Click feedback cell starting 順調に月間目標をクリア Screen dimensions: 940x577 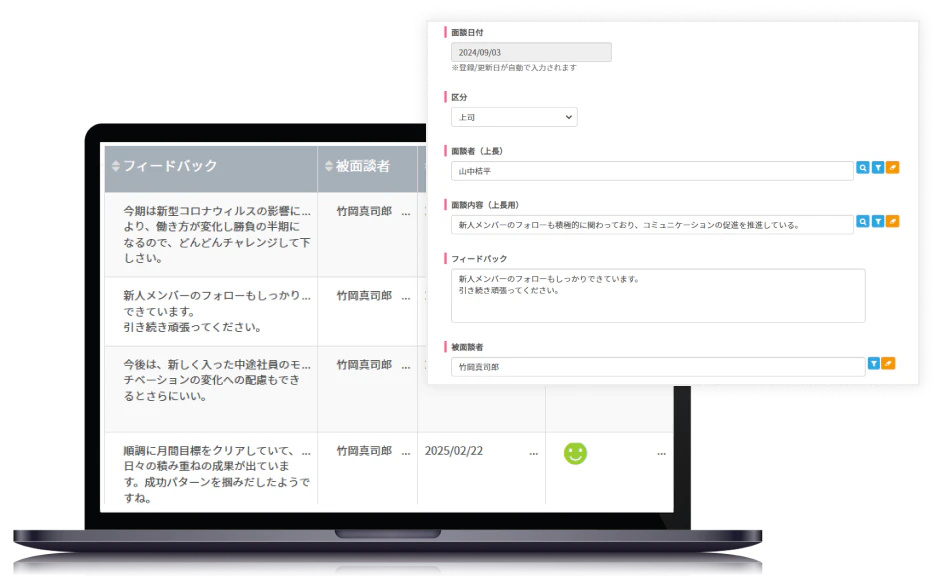tap(211, 468)
